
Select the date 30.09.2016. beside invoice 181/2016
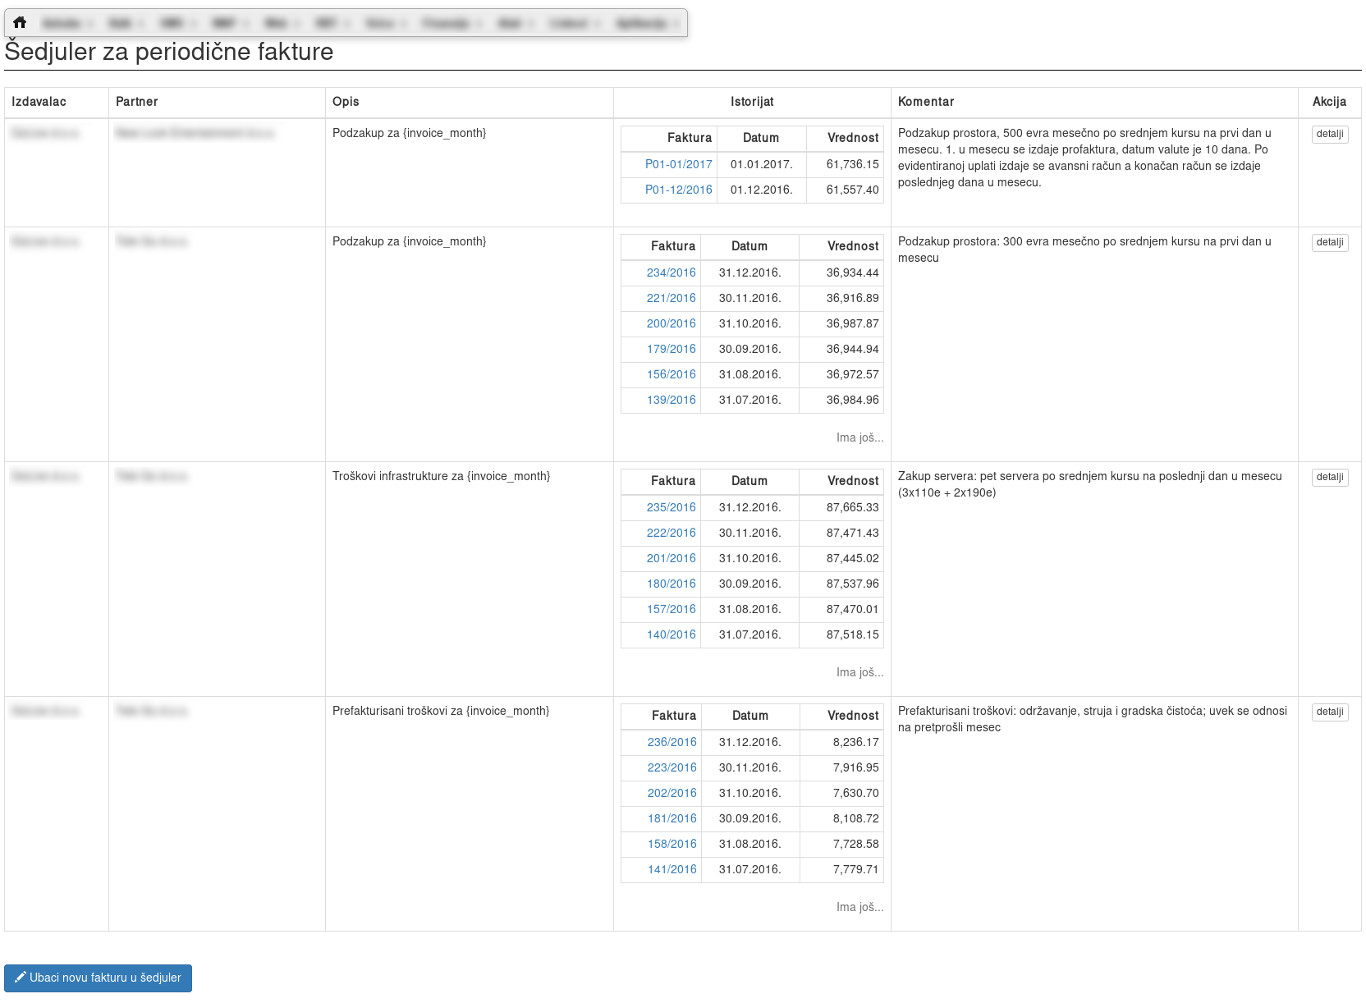(x=750, y=819)
